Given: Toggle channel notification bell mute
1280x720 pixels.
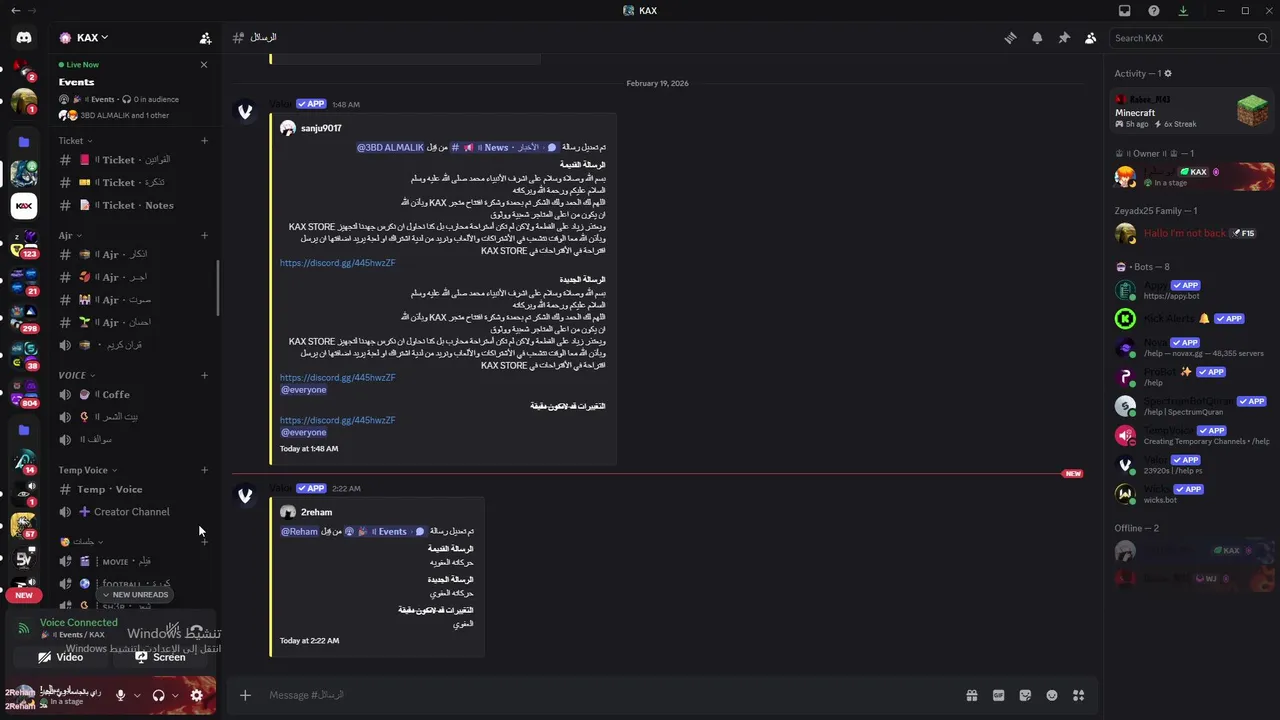Looking at the screenshot, I should (x=1037, y=38).
